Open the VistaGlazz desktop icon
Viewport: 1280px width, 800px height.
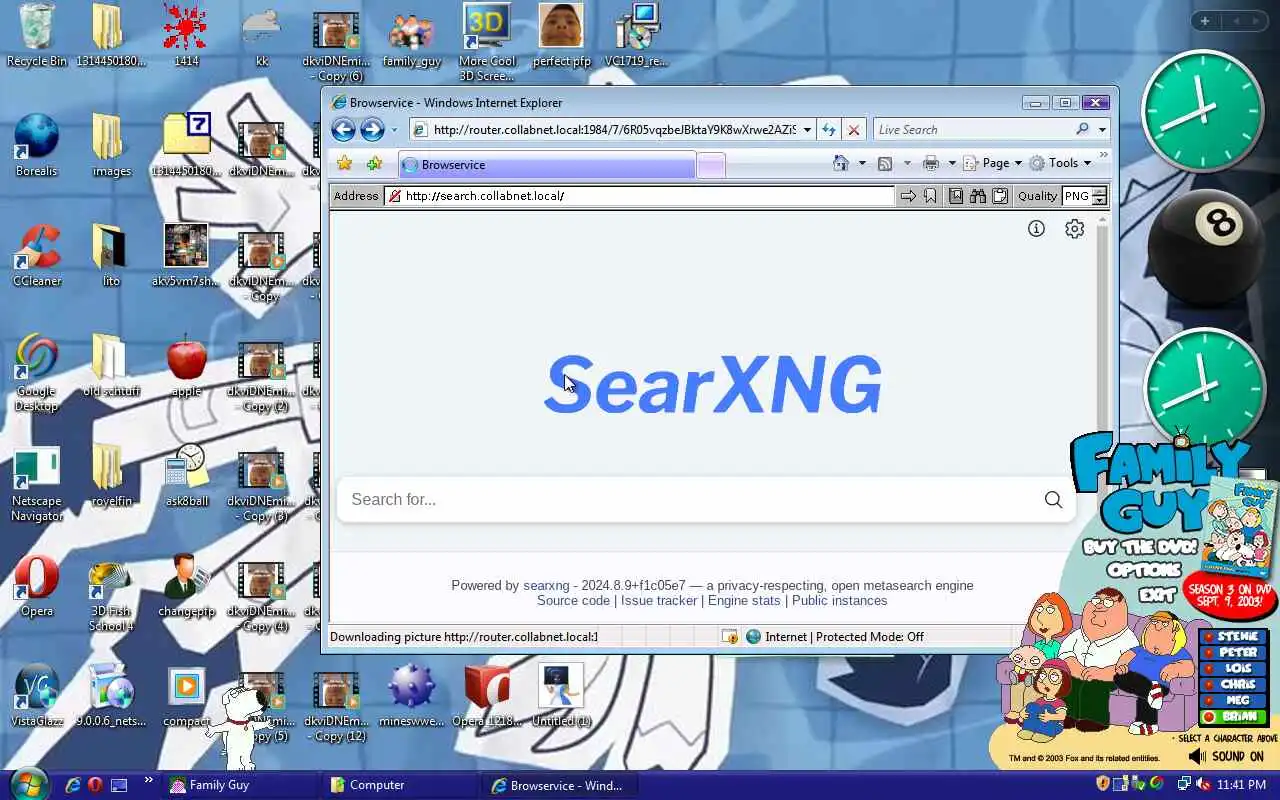pos(37,695)
